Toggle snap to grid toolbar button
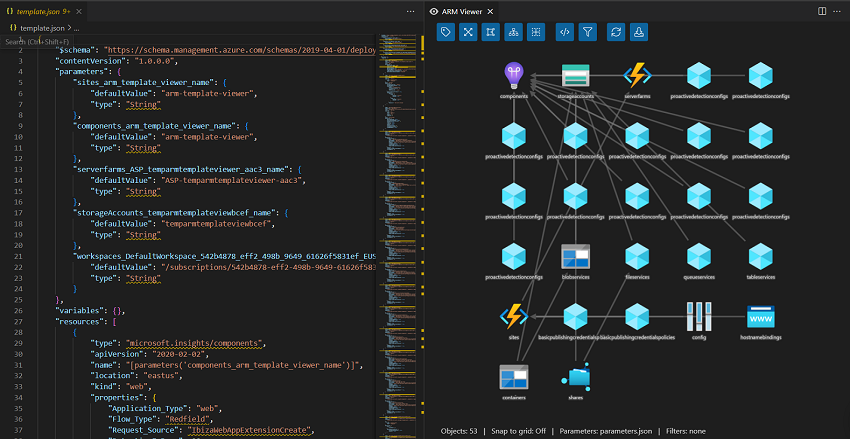The height and width of the screenshot is (439, 850). click(490, 32)
